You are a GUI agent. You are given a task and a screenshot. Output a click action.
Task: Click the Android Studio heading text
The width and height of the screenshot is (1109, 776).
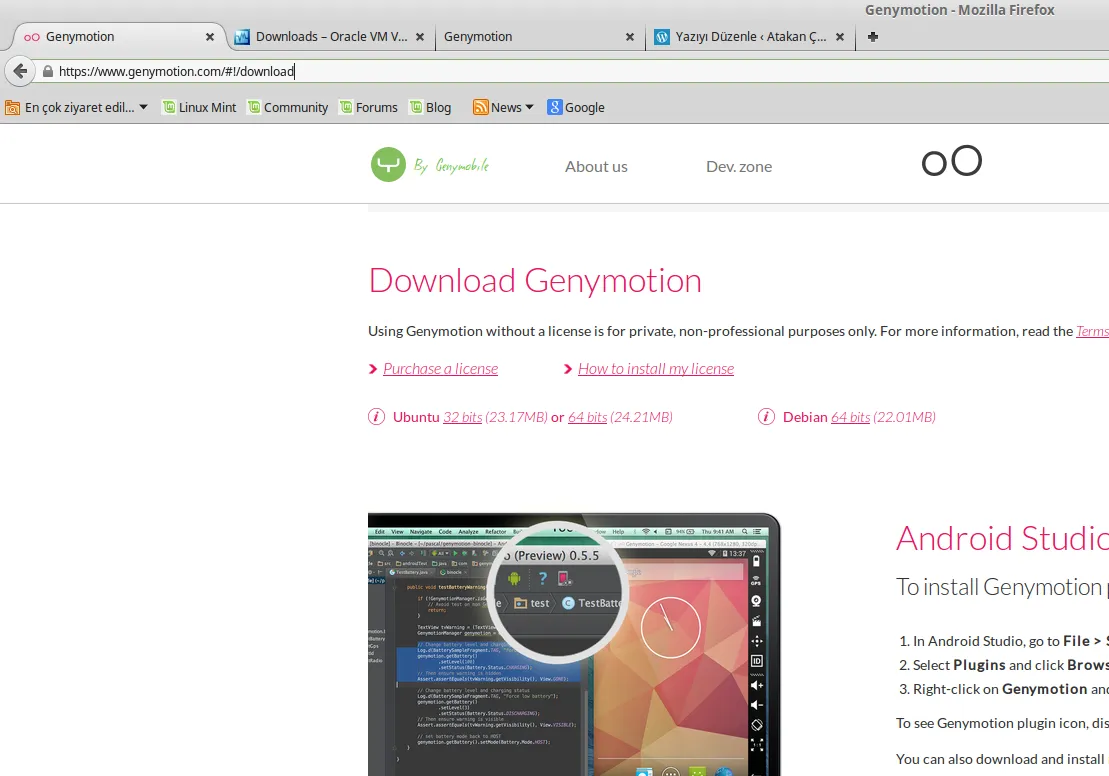point(1002,538)
